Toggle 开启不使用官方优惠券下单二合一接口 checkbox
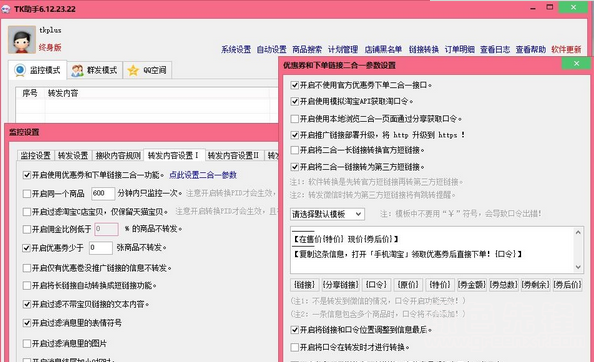The image size is (594, 362). click(x=295, y=85)
